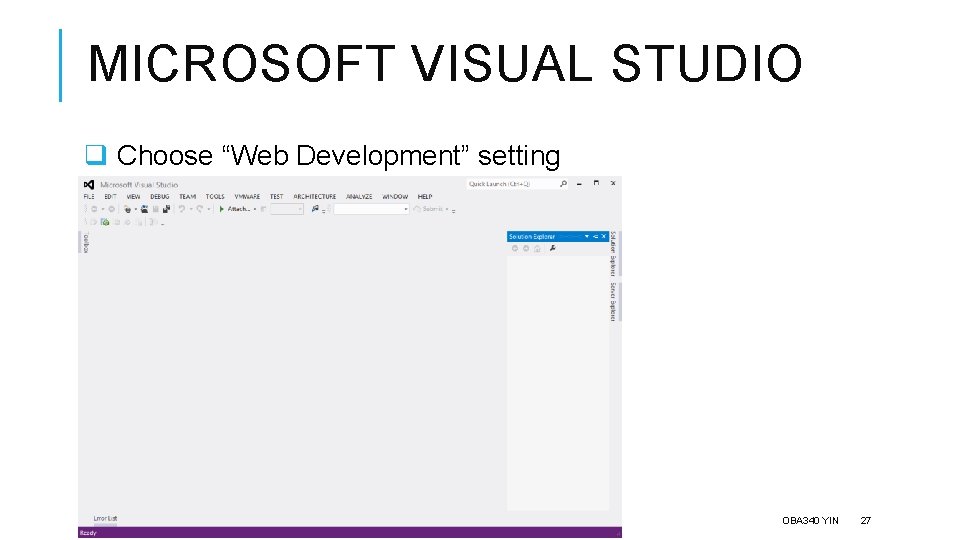Open the ARCHITECTURE menu
The image size is (960, 540).
(315, 197)
